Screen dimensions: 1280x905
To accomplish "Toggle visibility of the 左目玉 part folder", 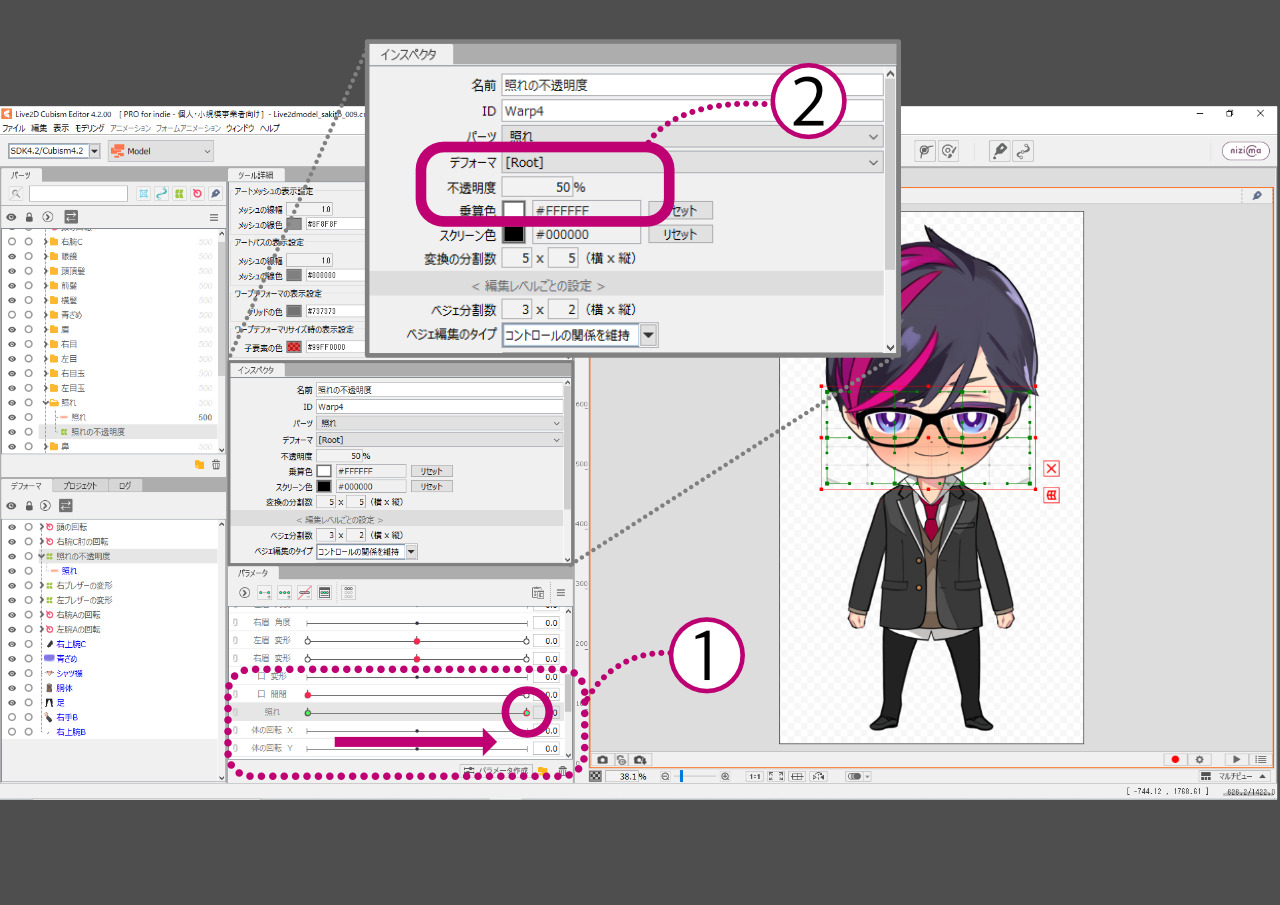I will click(12, 388).
